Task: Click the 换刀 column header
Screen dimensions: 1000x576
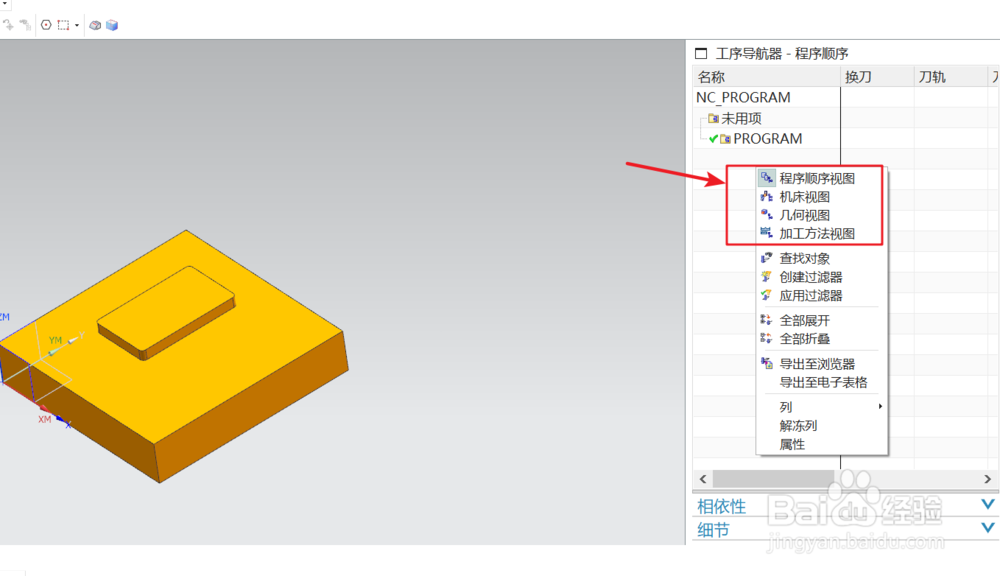Action: (x=877, y=77)
